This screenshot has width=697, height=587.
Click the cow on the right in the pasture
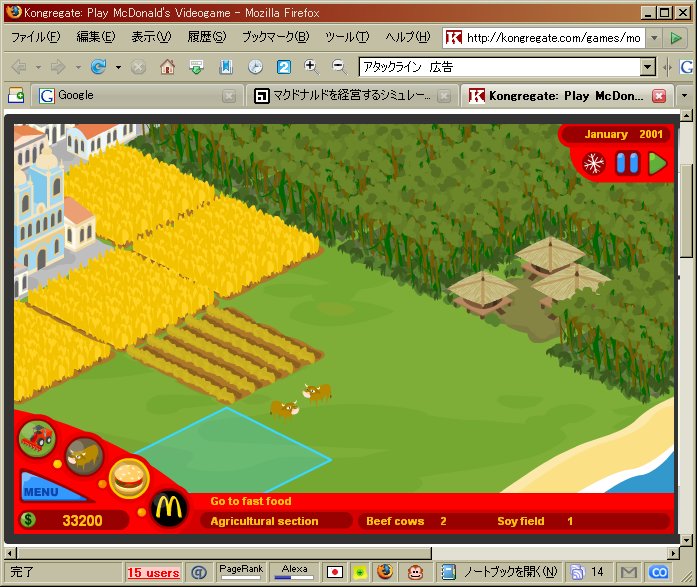point(316,392)
